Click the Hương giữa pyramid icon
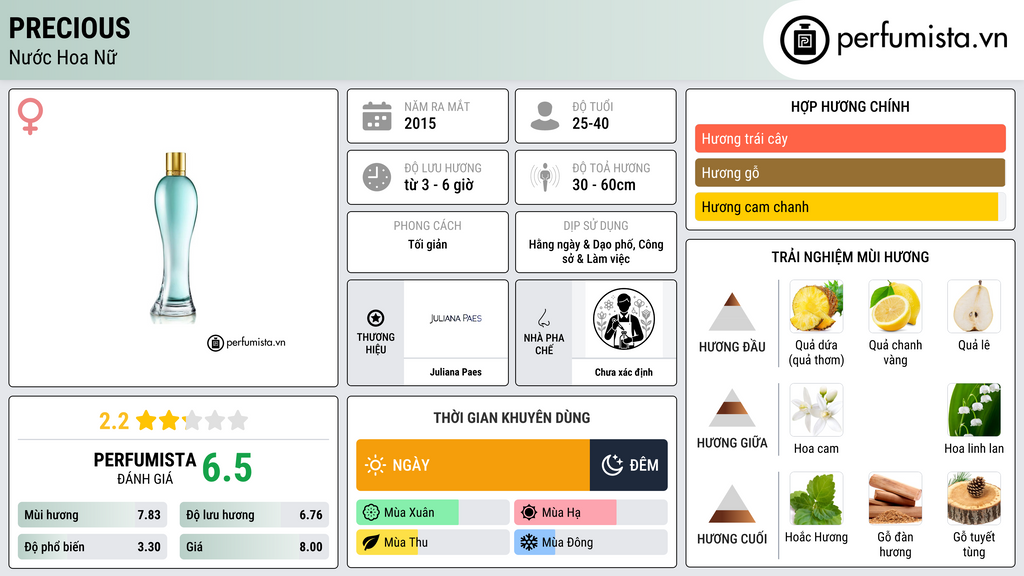 (x=732, y=408)
